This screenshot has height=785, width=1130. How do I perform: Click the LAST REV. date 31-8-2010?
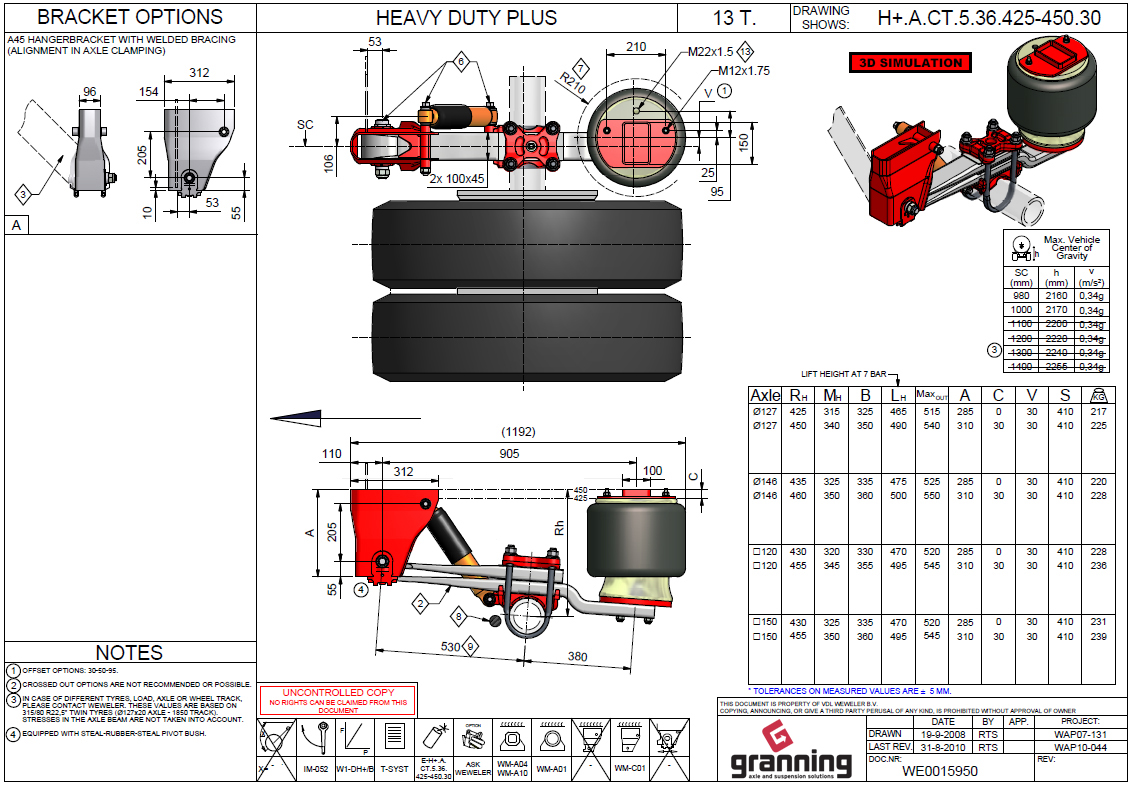click(943, 748)
